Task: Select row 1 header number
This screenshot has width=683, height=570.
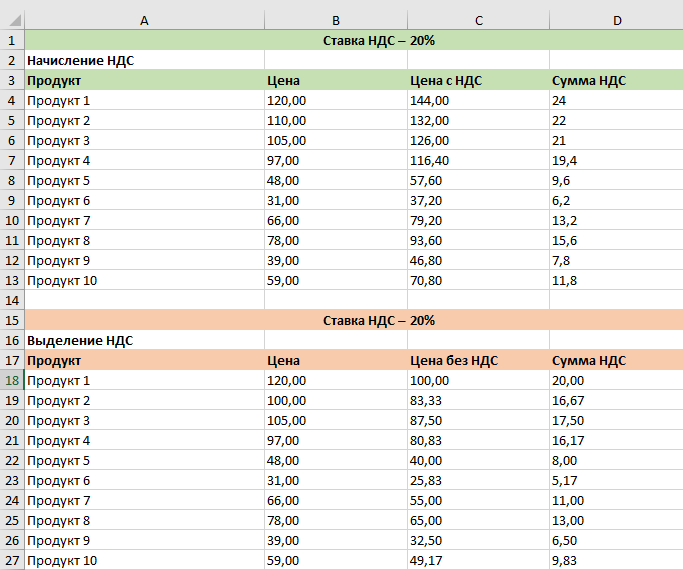Action: pyautogui.click(x=12, y=40)
